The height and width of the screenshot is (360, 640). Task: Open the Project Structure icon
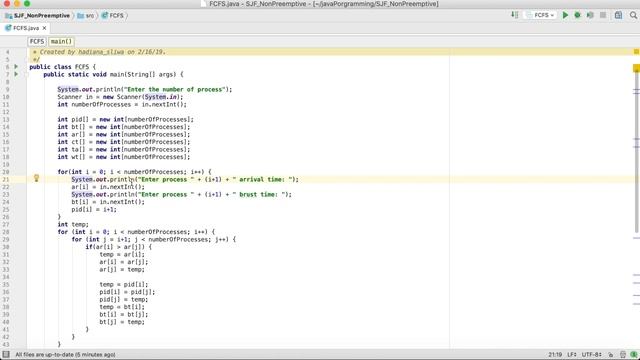pyautogui.click(x=618, y=15)
